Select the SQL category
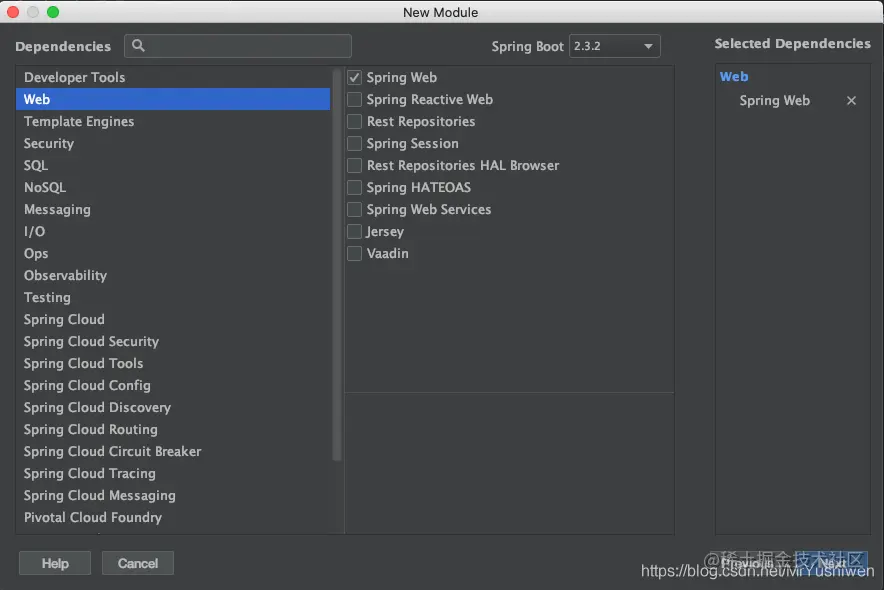This screenshot has width=884, height=590. 173,165
